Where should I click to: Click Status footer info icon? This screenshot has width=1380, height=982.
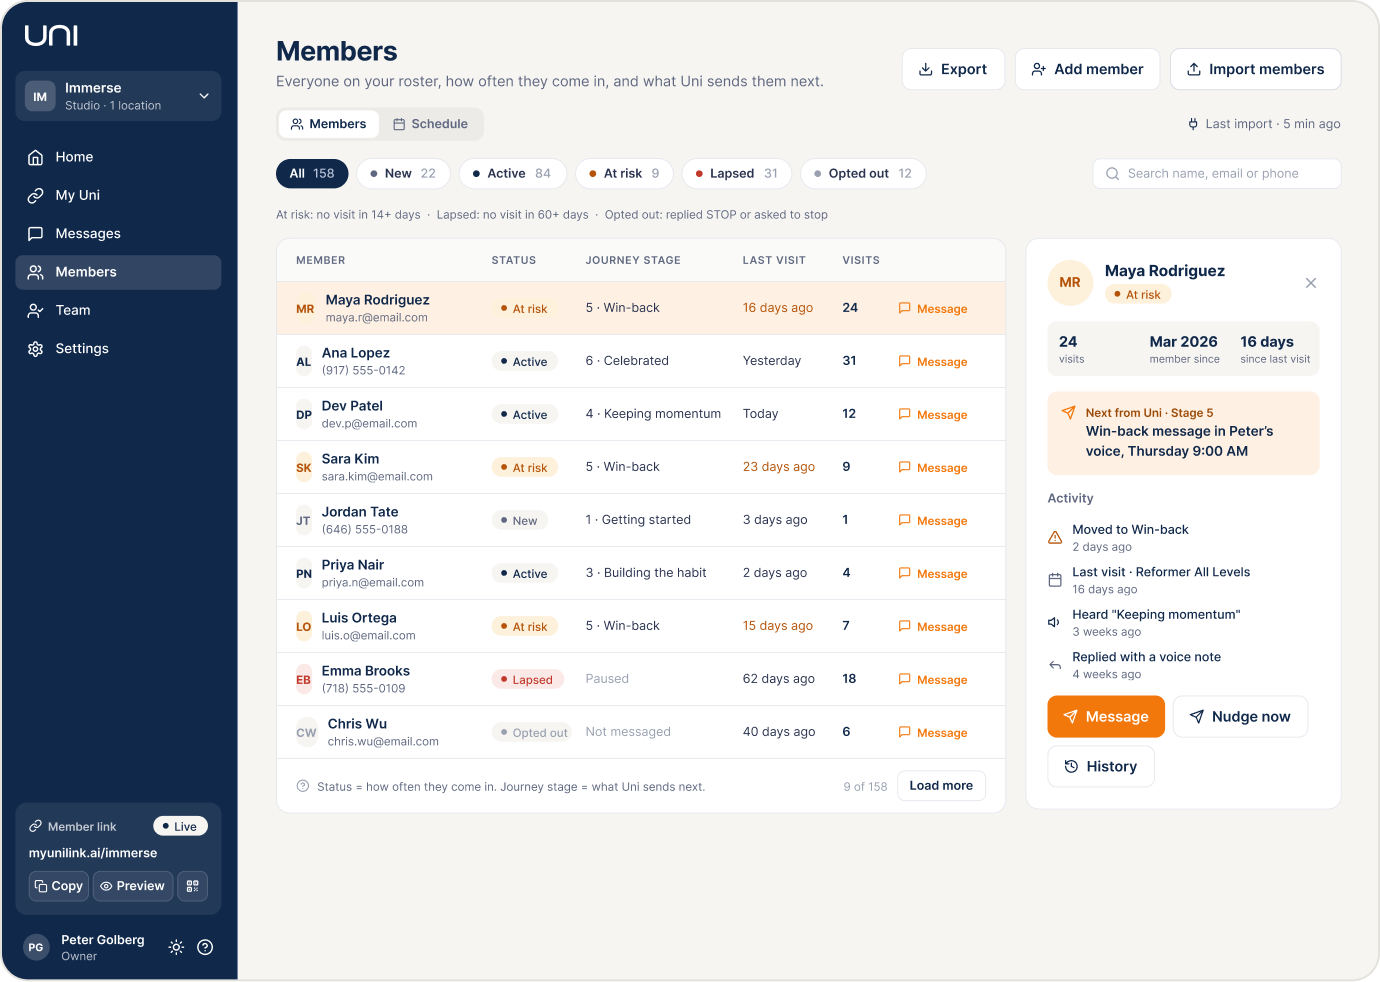(303, 786)
